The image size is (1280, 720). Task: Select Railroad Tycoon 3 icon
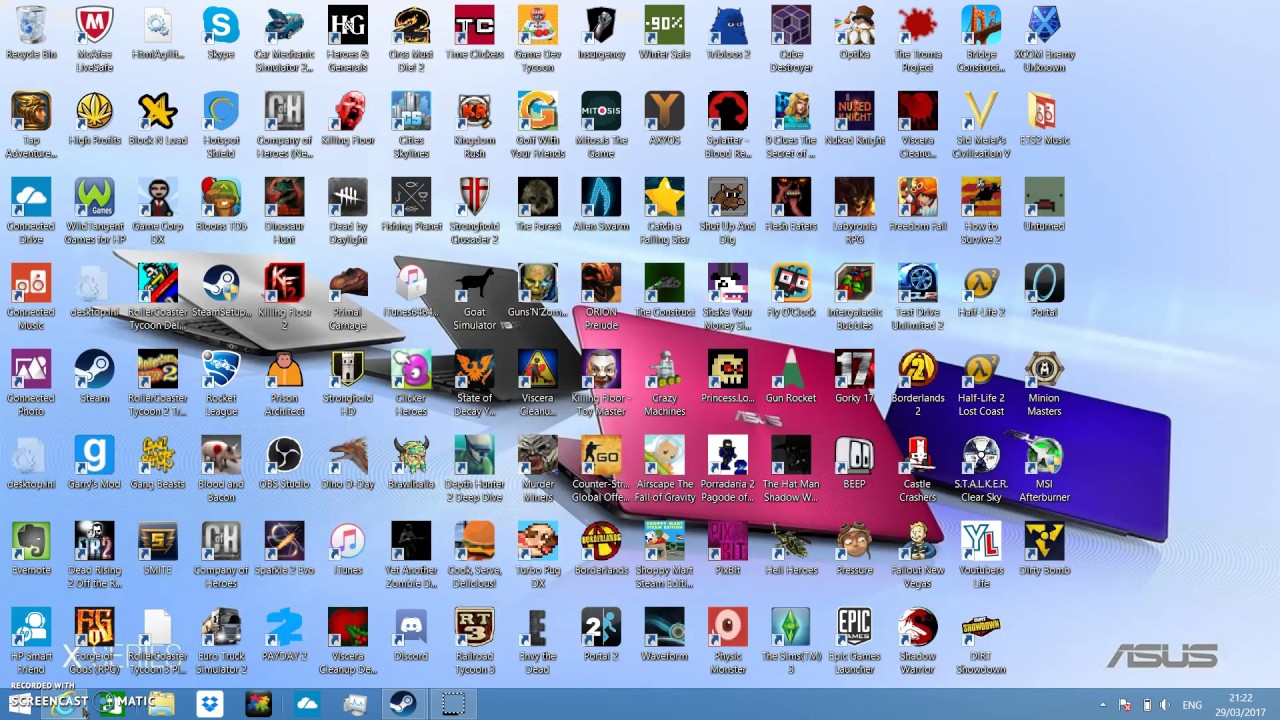coord(474,641)
